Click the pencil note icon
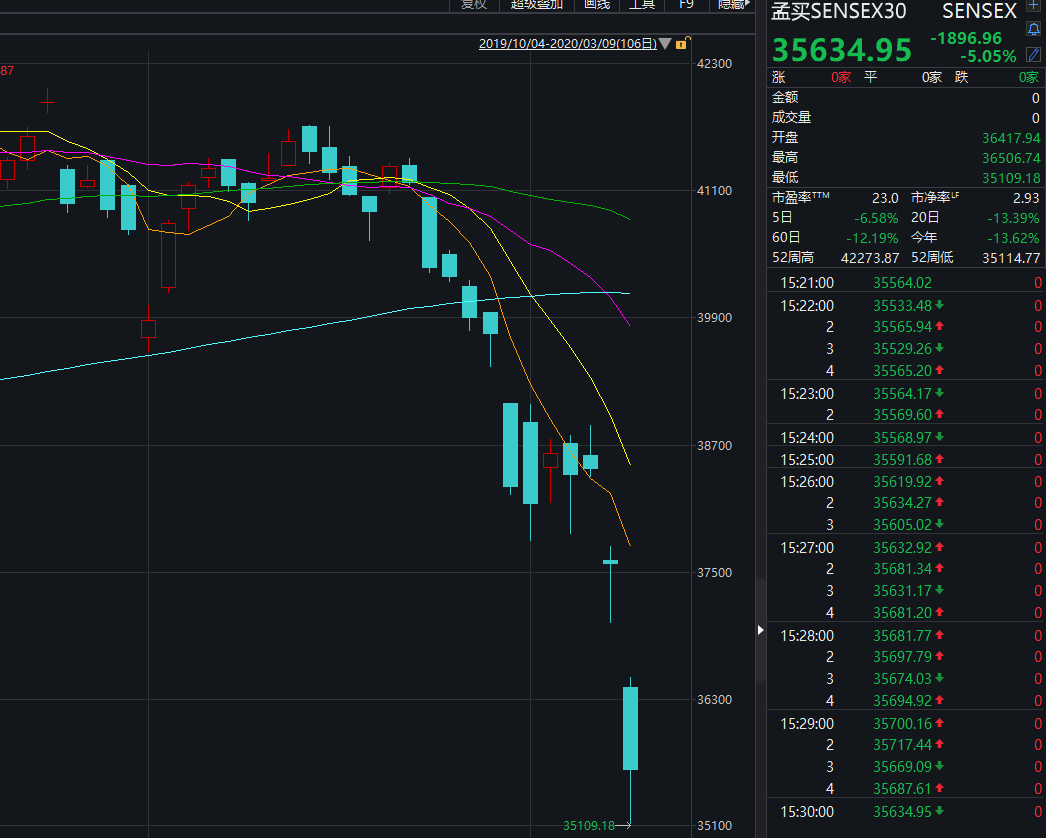This screenshot has height=838, width=1046. click(x=1034, y=54)
